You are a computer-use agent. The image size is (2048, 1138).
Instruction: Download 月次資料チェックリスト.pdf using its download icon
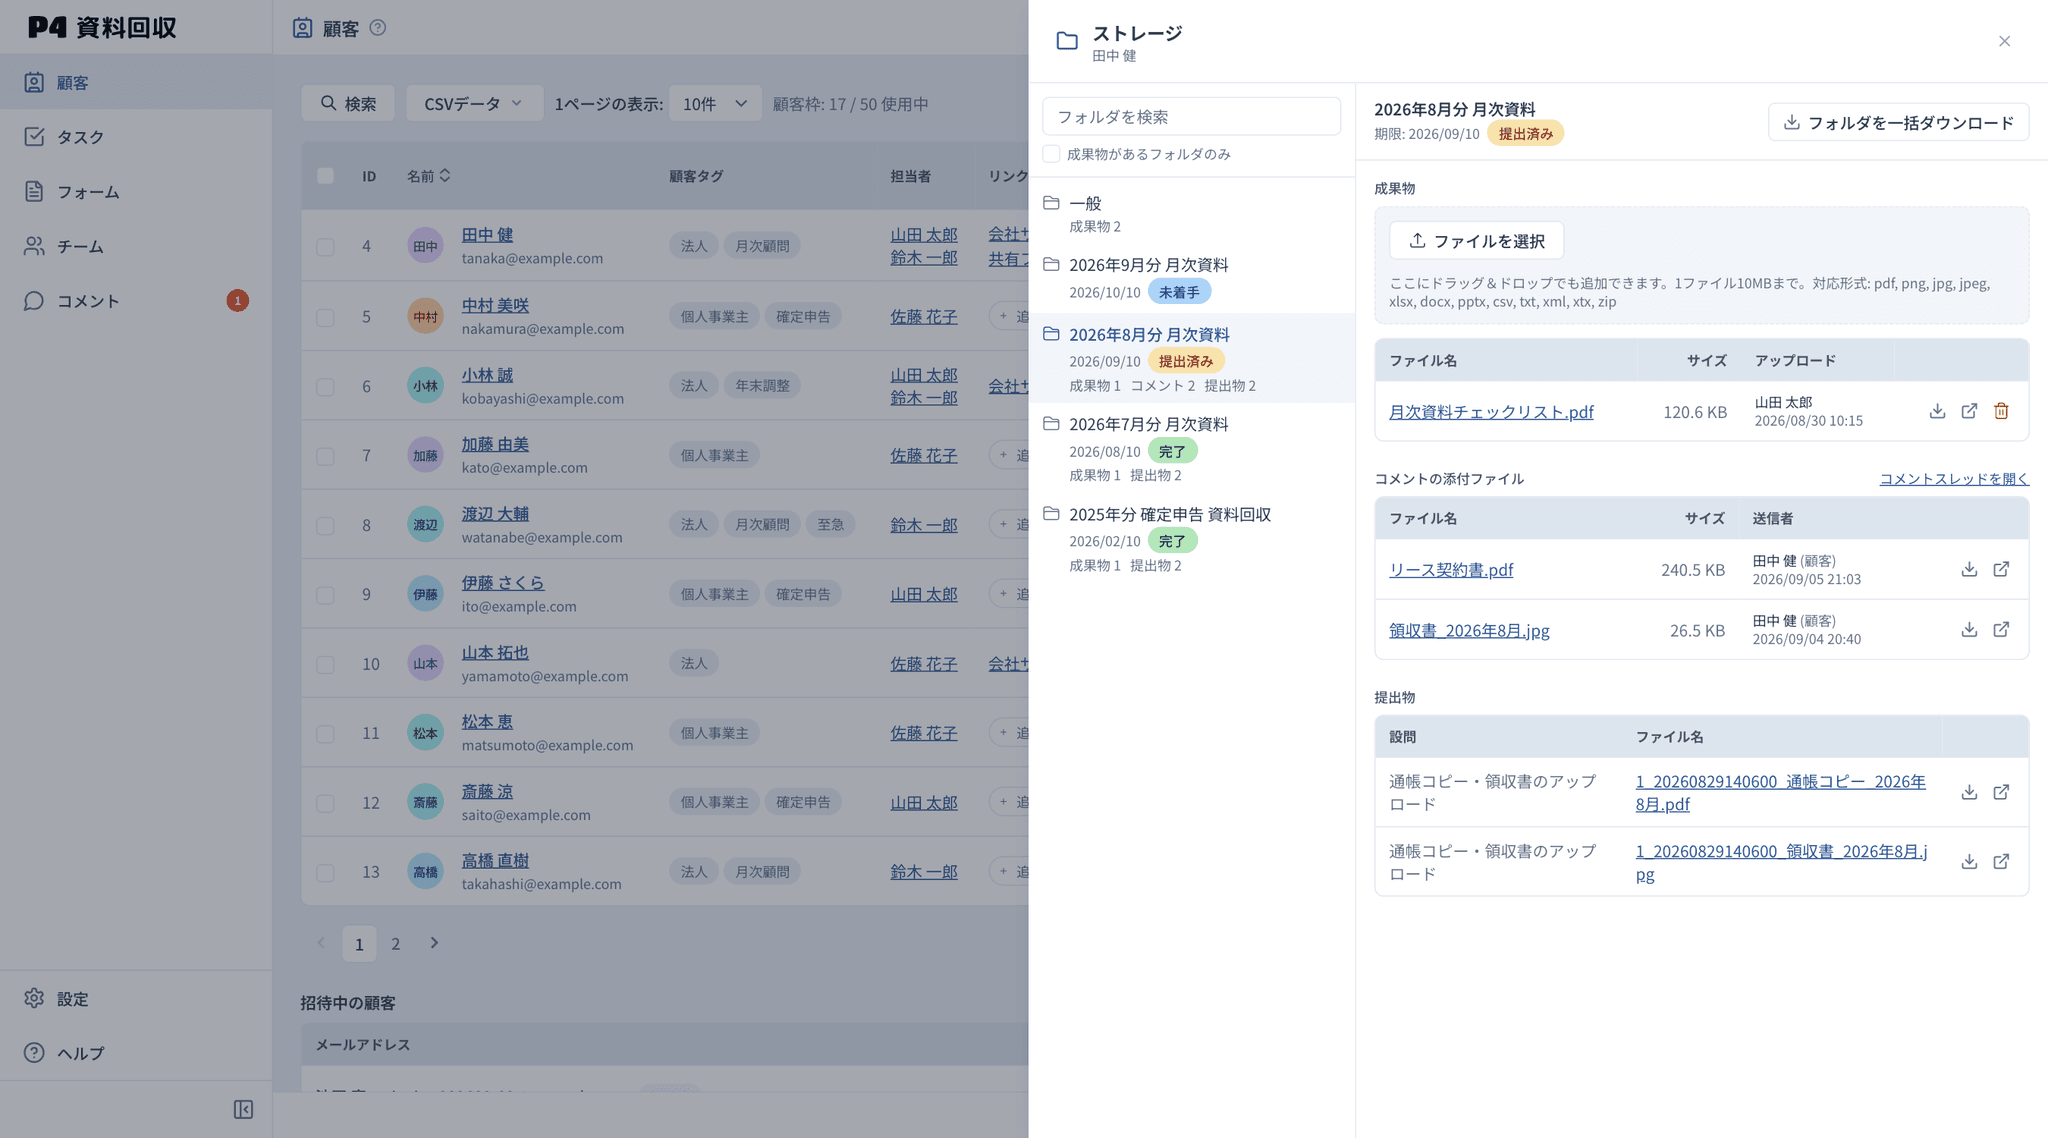(1937, 411)
